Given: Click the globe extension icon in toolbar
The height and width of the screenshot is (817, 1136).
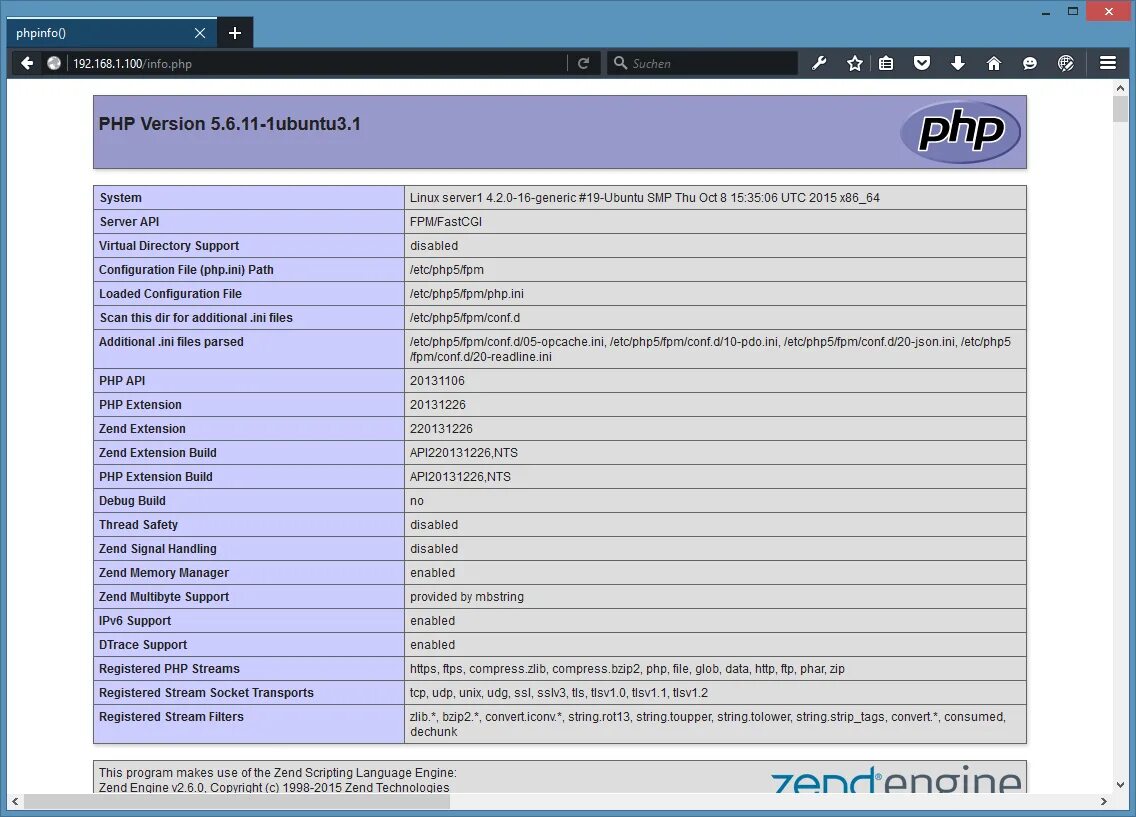Looking at the screenshot, I should click(x=1066, y=63).
